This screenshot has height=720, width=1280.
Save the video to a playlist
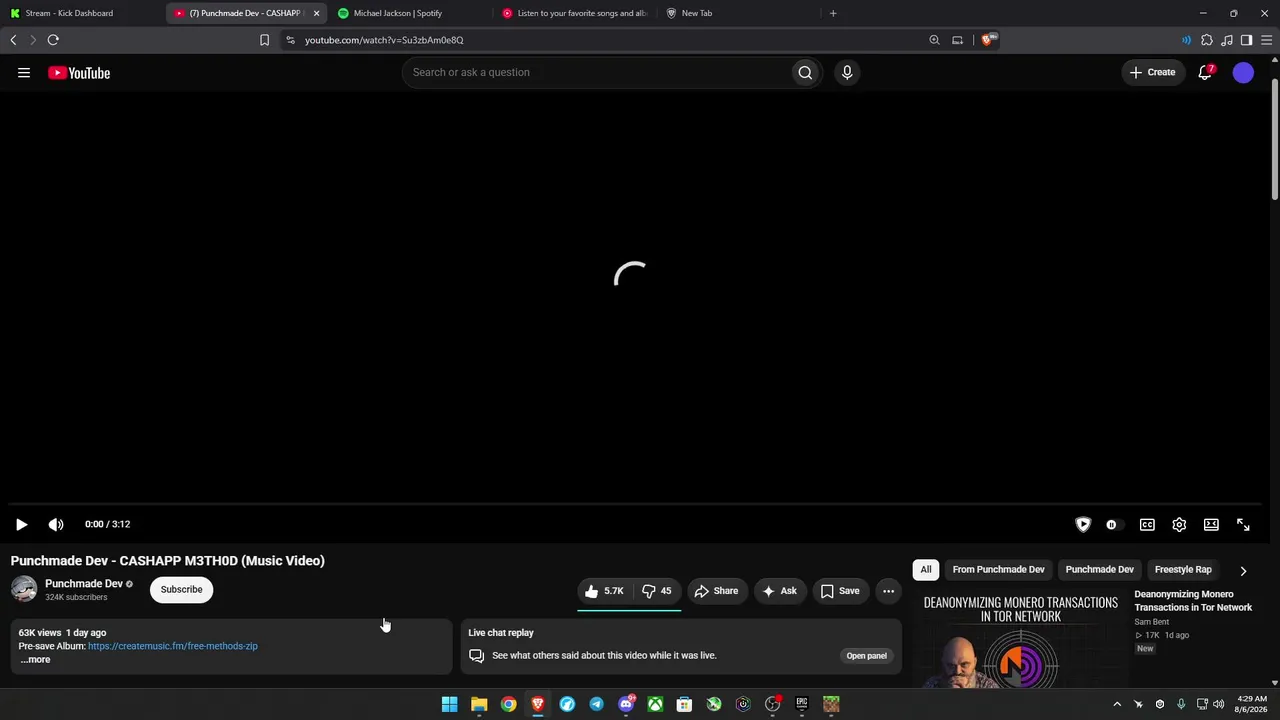tap(841, 591)
